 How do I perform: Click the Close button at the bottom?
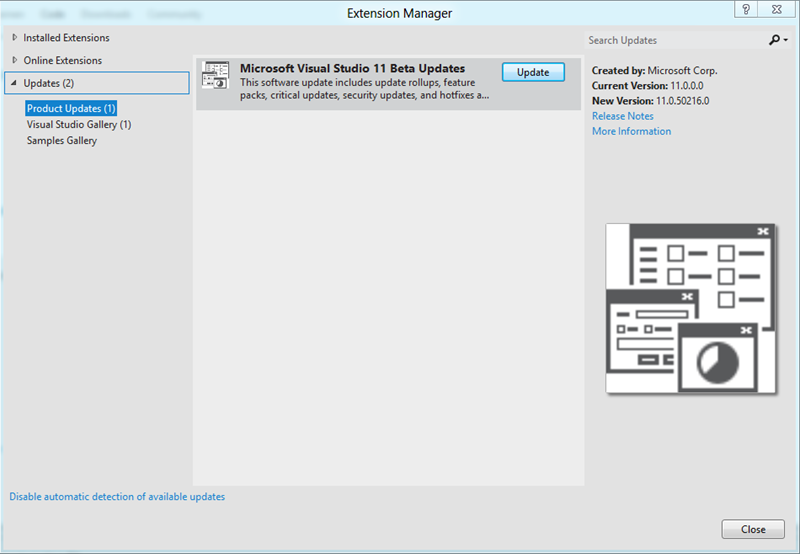pos(753,529)
